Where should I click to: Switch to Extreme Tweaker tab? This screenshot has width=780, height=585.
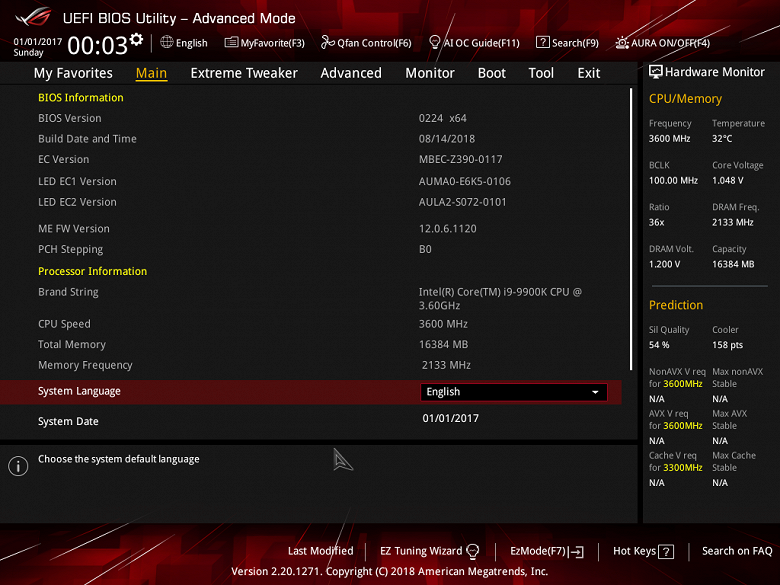(244, 73)
